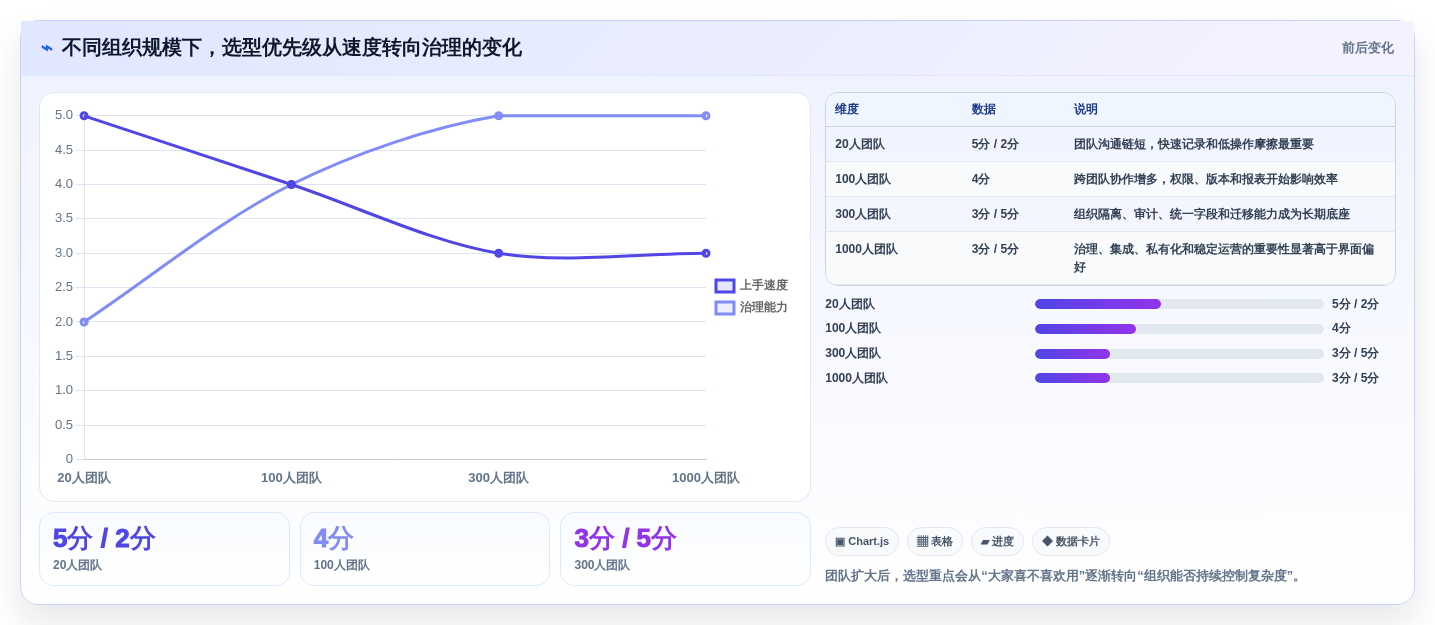Click the 说明 column header
The height and width of the screenshot is (625, 1435).
[x=1086, y=110]
